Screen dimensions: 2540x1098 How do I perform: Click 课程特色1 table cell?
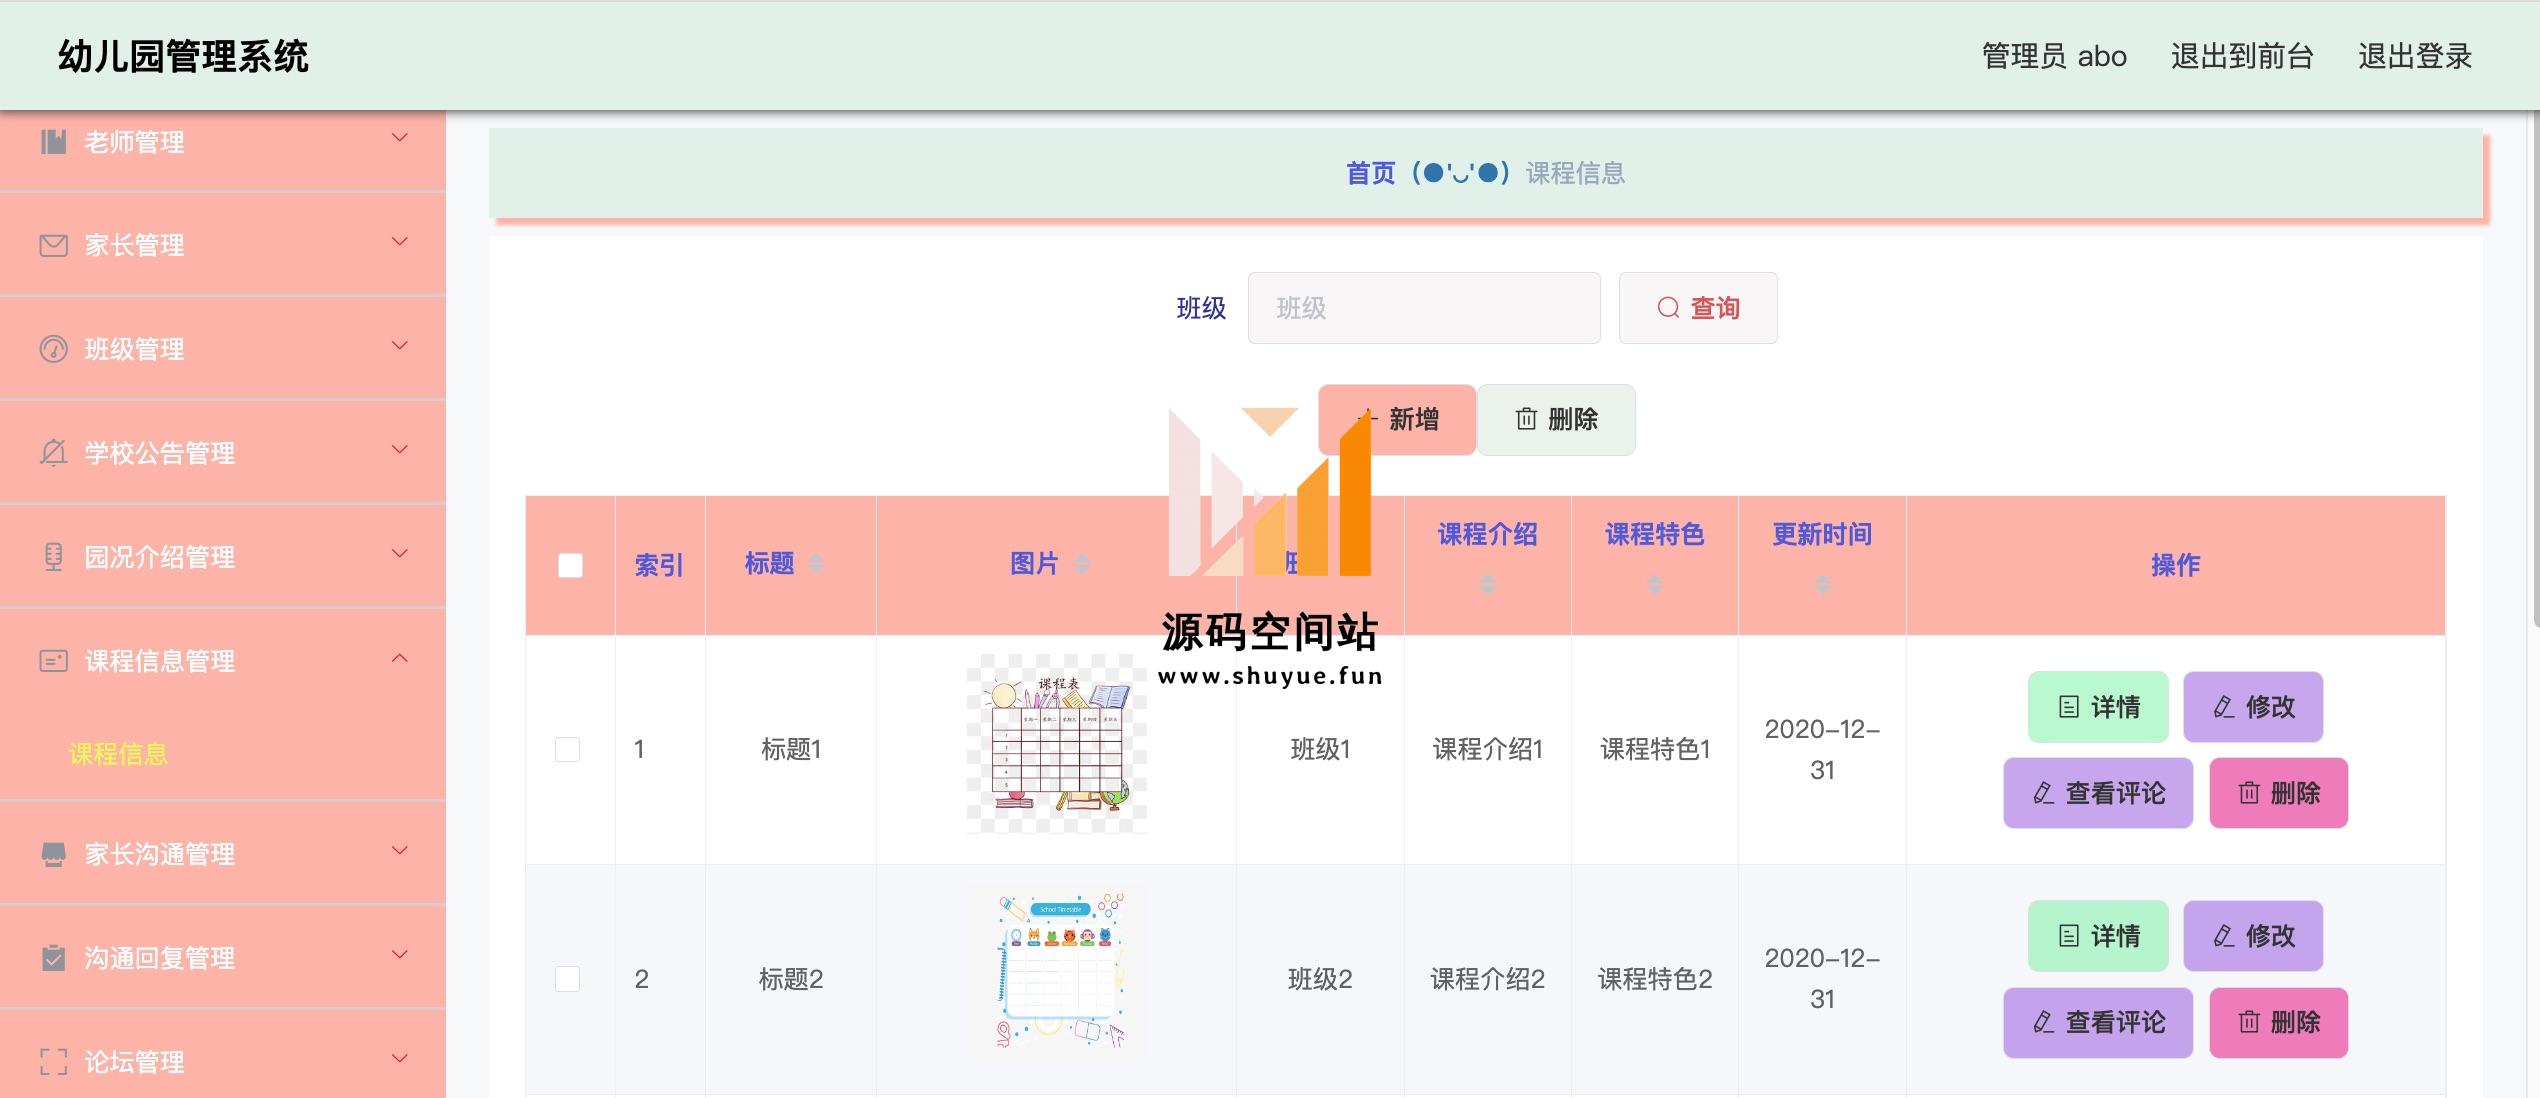point(1655,749)
